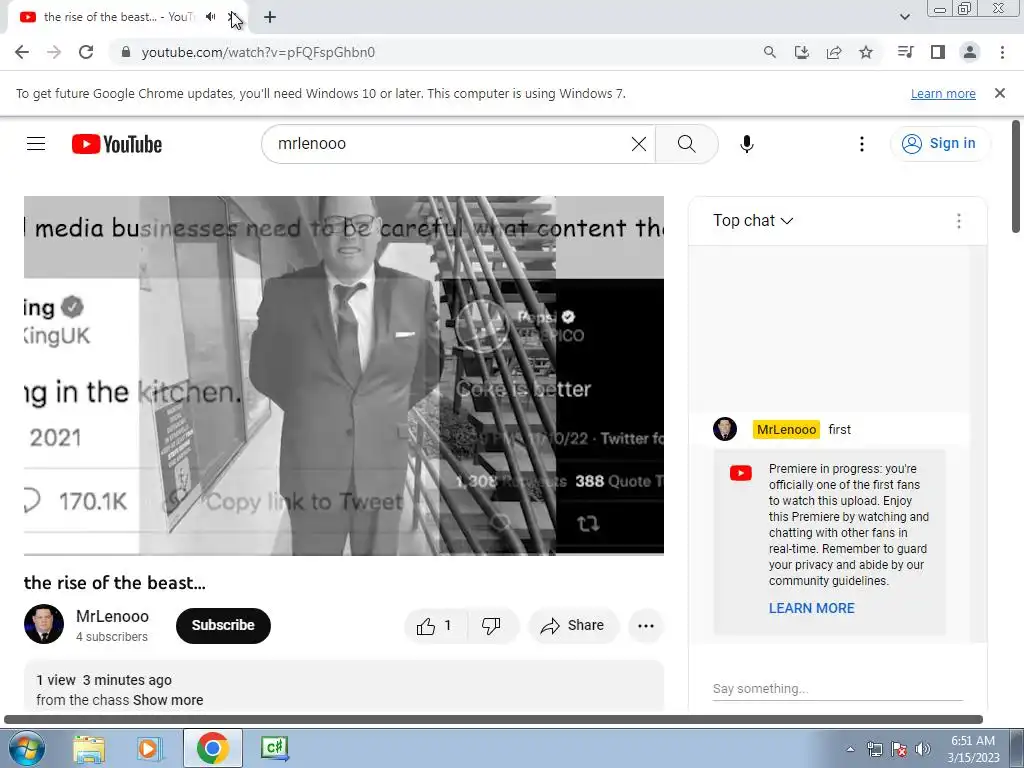1024x768 pixels.
Task: Follow LEARN MORE in the premiere notice
Action: (x=812, y=608)
